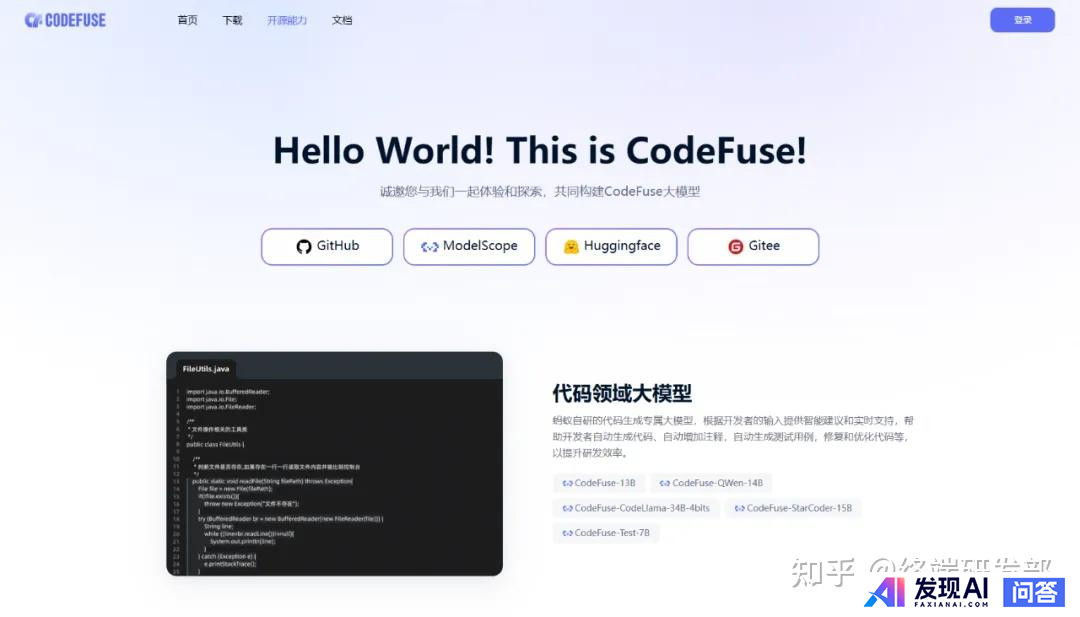Click the CodeFuse logo
Image resolution: width=1080 pixels, height=617 pixels.
coord(65,20)
